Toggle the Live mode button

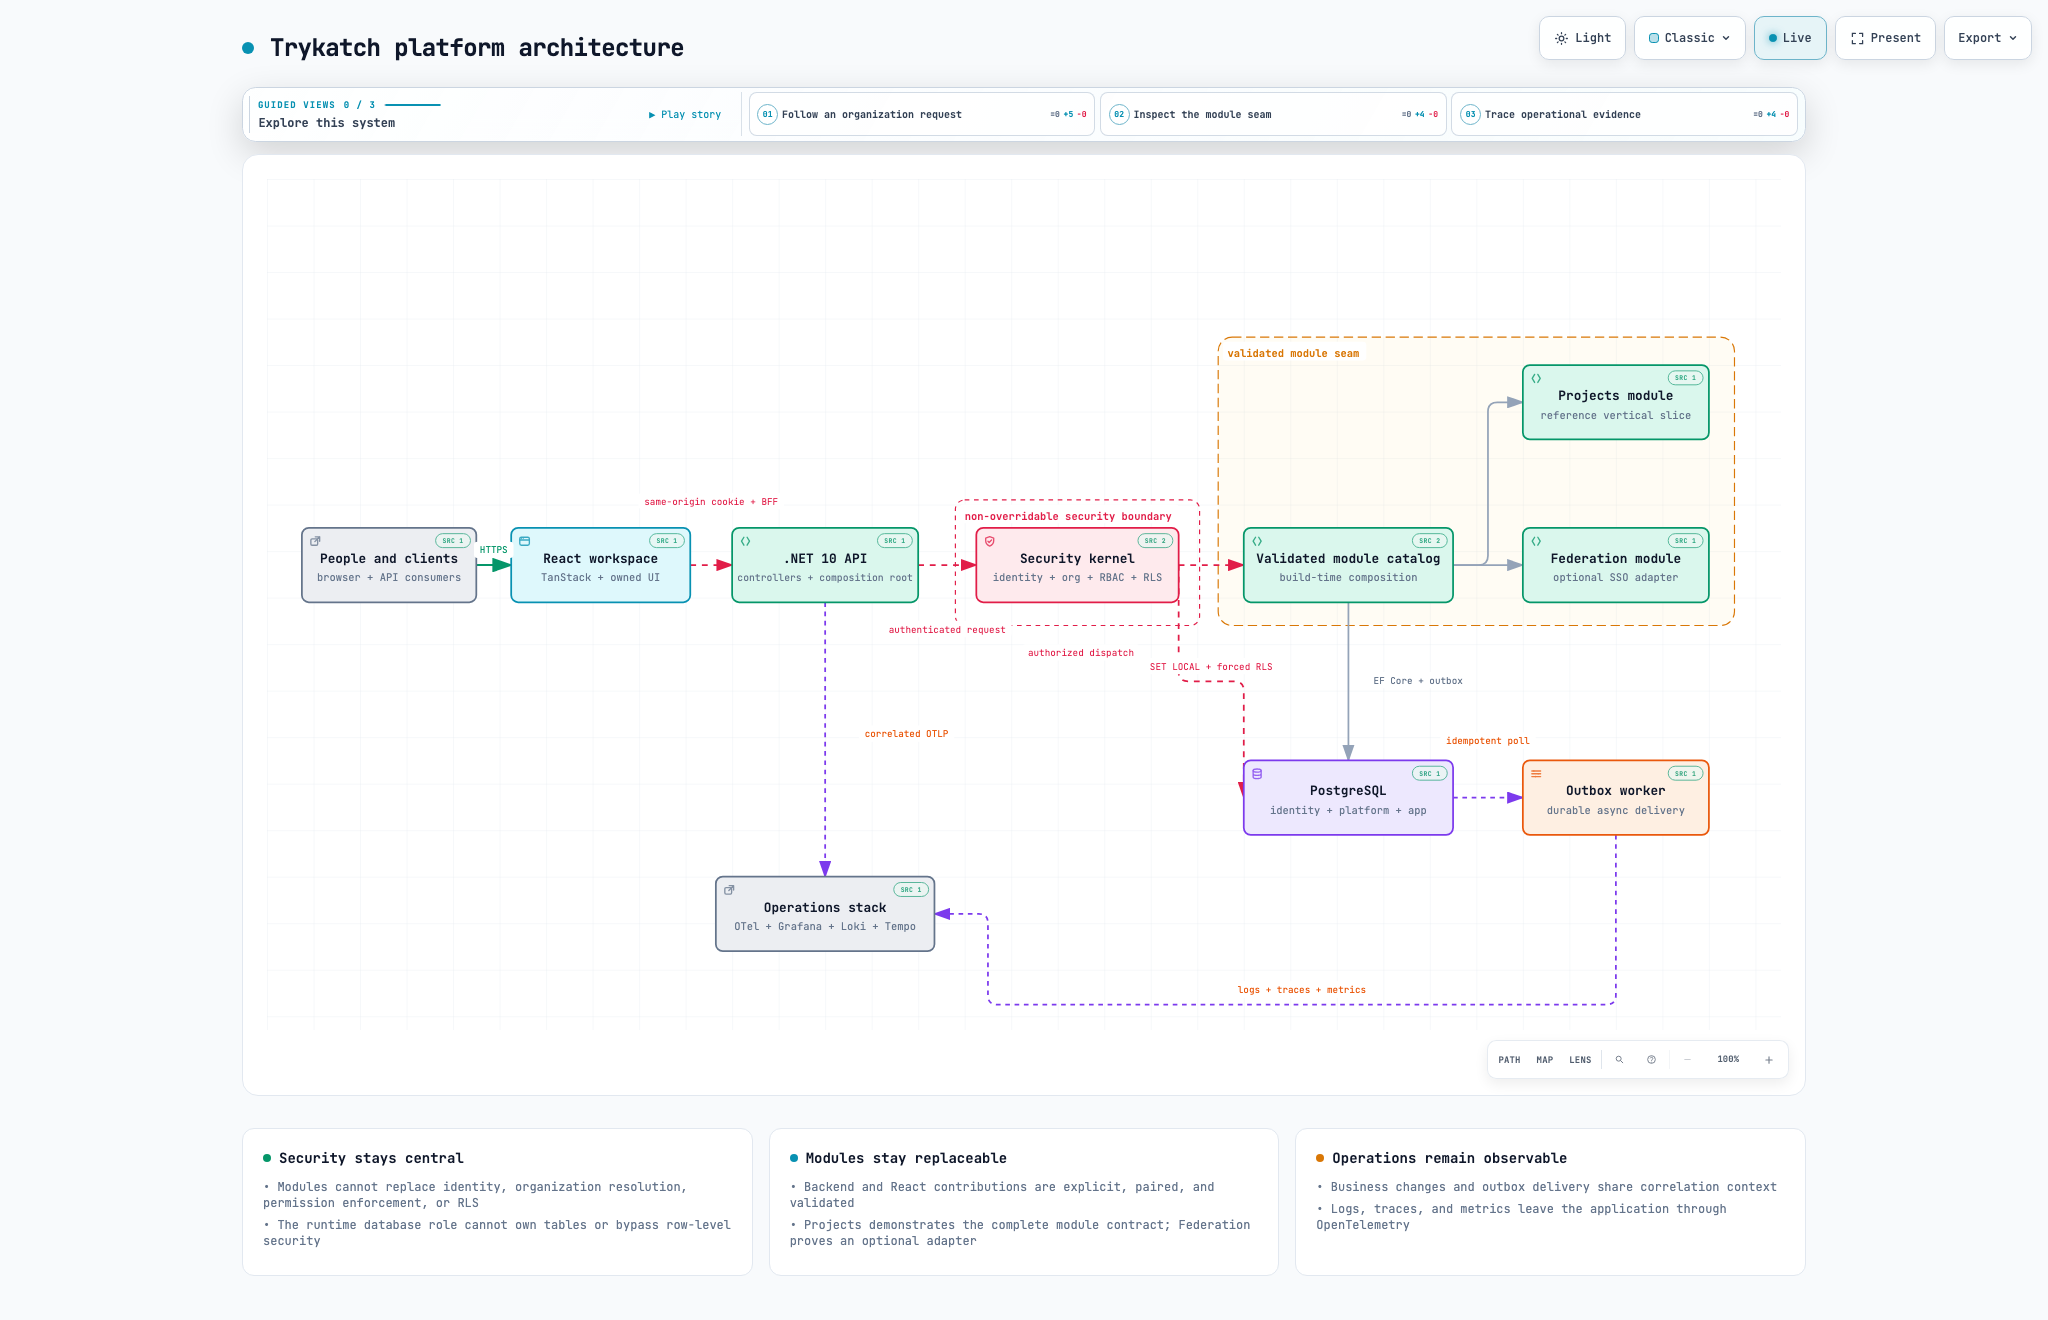pyautogui.click(x=1790, y=38)
